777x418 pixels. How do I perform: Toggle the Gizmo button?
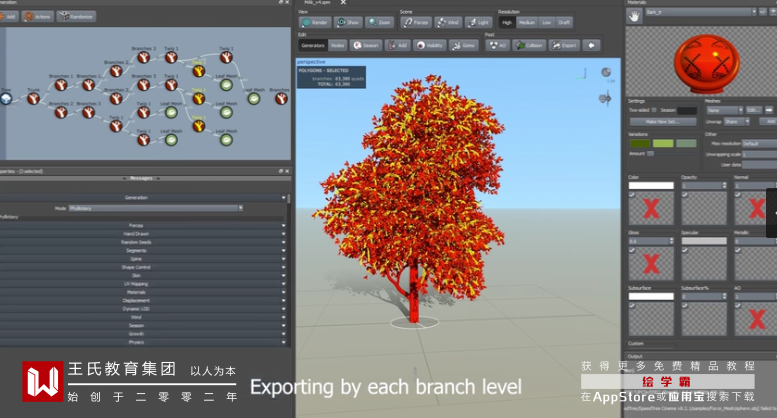[x=464, y=46]
